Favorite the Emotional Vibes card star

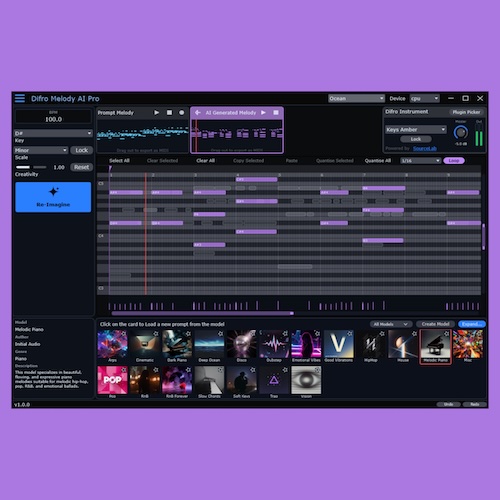pos(318,333)
